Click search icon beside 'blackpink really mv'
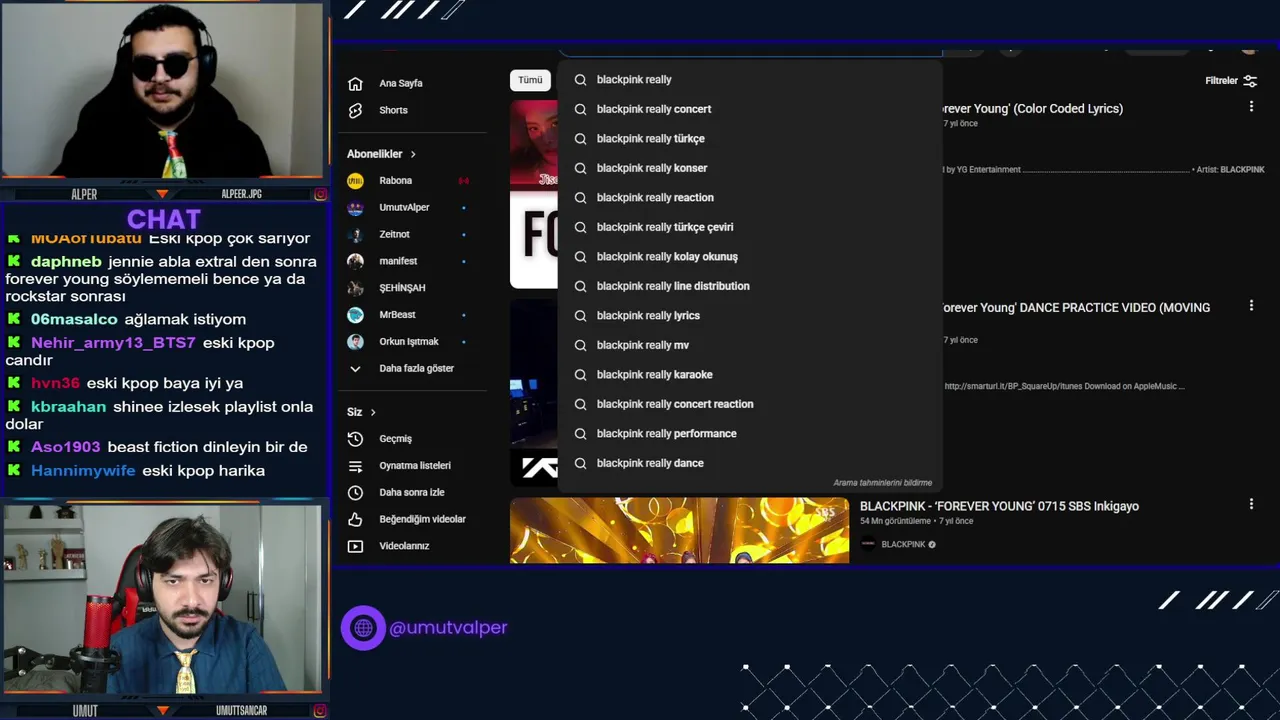This screenshot has height=720, width=1280. pyautogui.click(x=580, y=345)
